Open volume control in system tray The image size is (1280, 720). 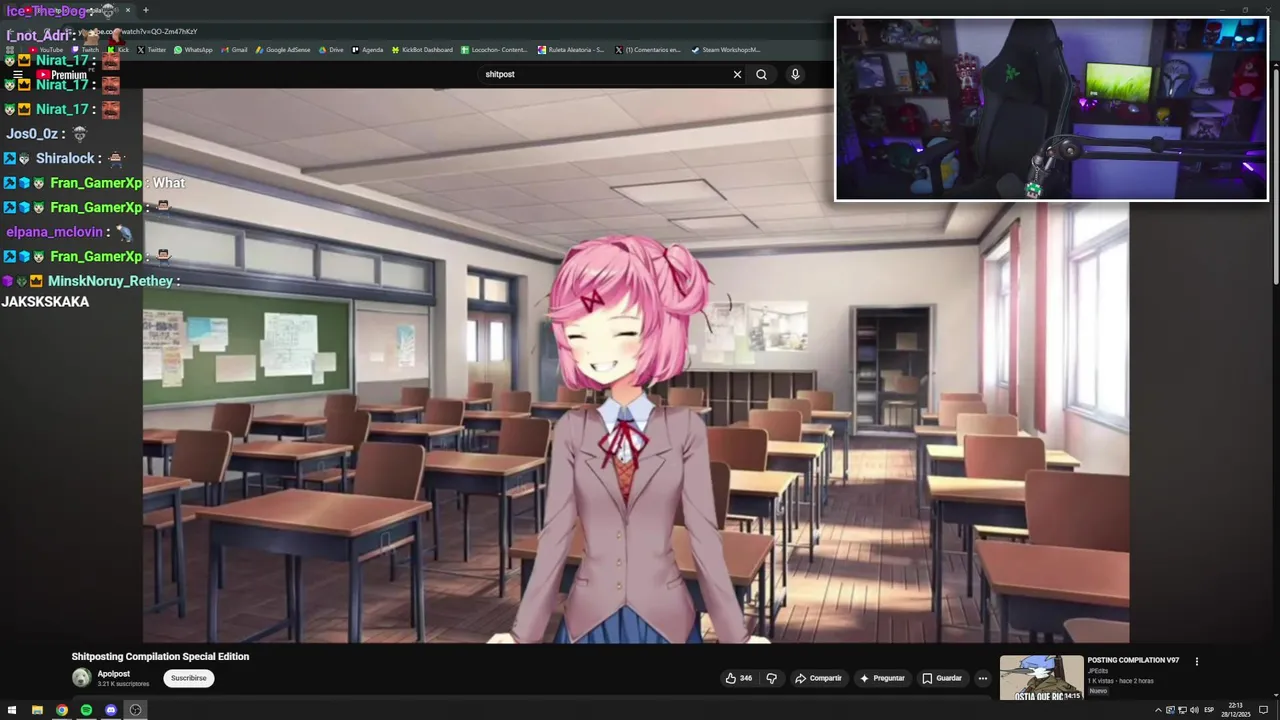pyautogui.click(x=1194, y=710)
